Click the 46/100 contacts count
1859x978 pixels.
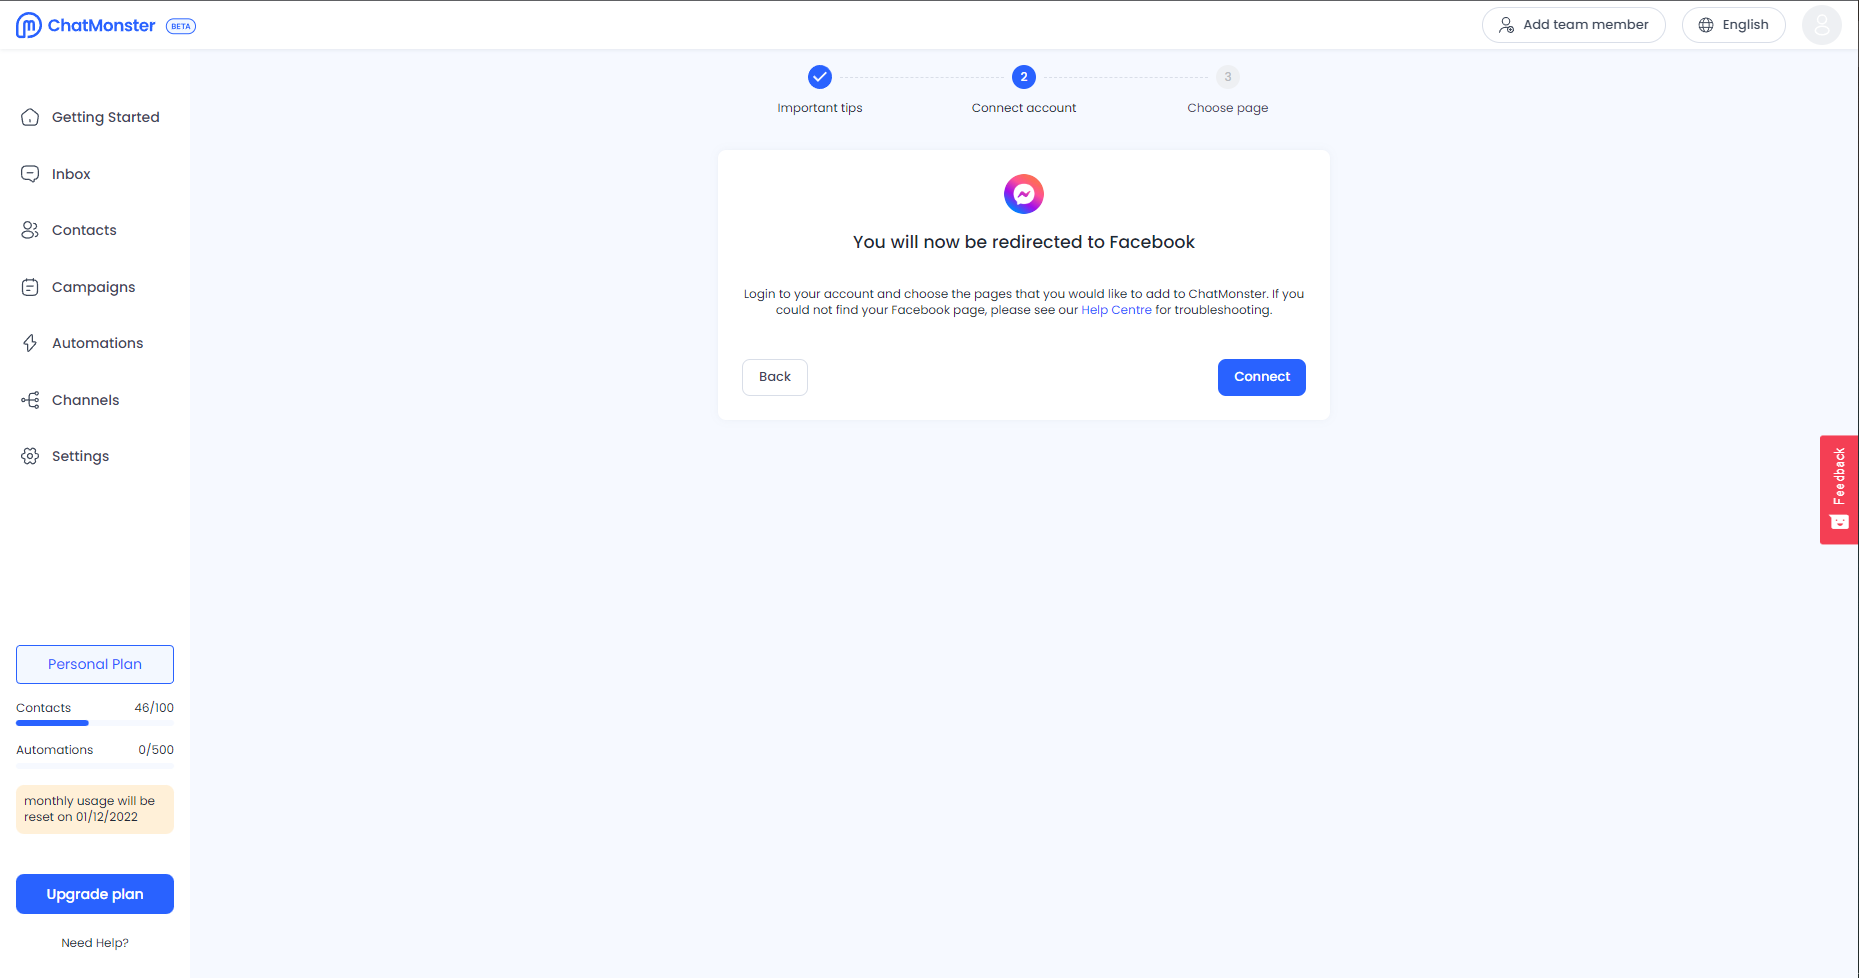(x=154, y=708)
